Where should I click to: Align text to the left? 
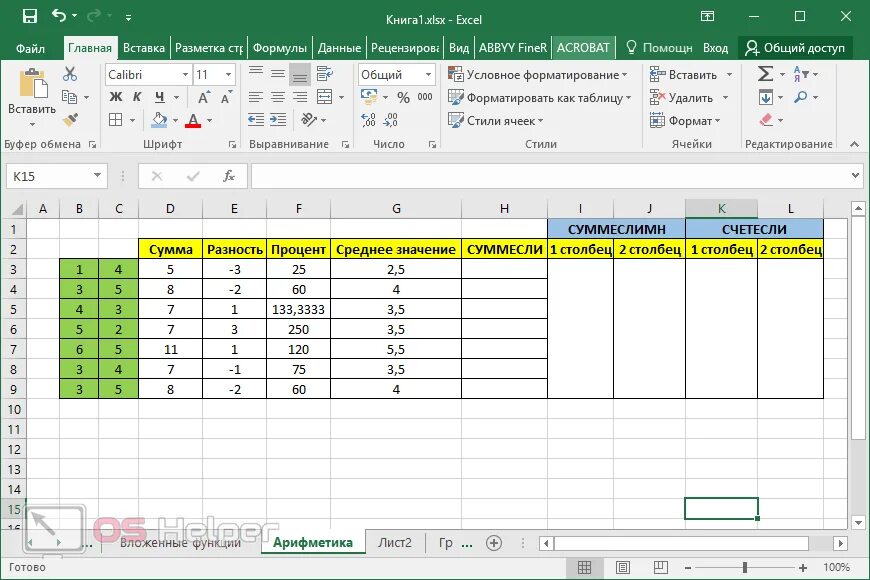256,97
